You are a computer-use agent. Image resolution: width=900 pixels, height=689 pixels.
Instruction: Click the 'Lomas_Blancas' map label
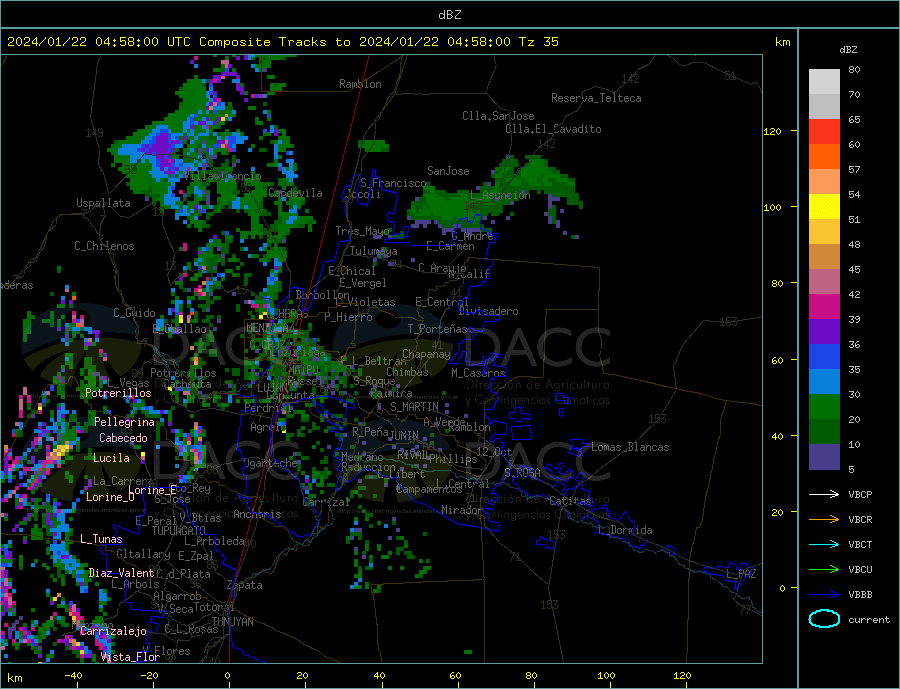(x=630, y=447)
